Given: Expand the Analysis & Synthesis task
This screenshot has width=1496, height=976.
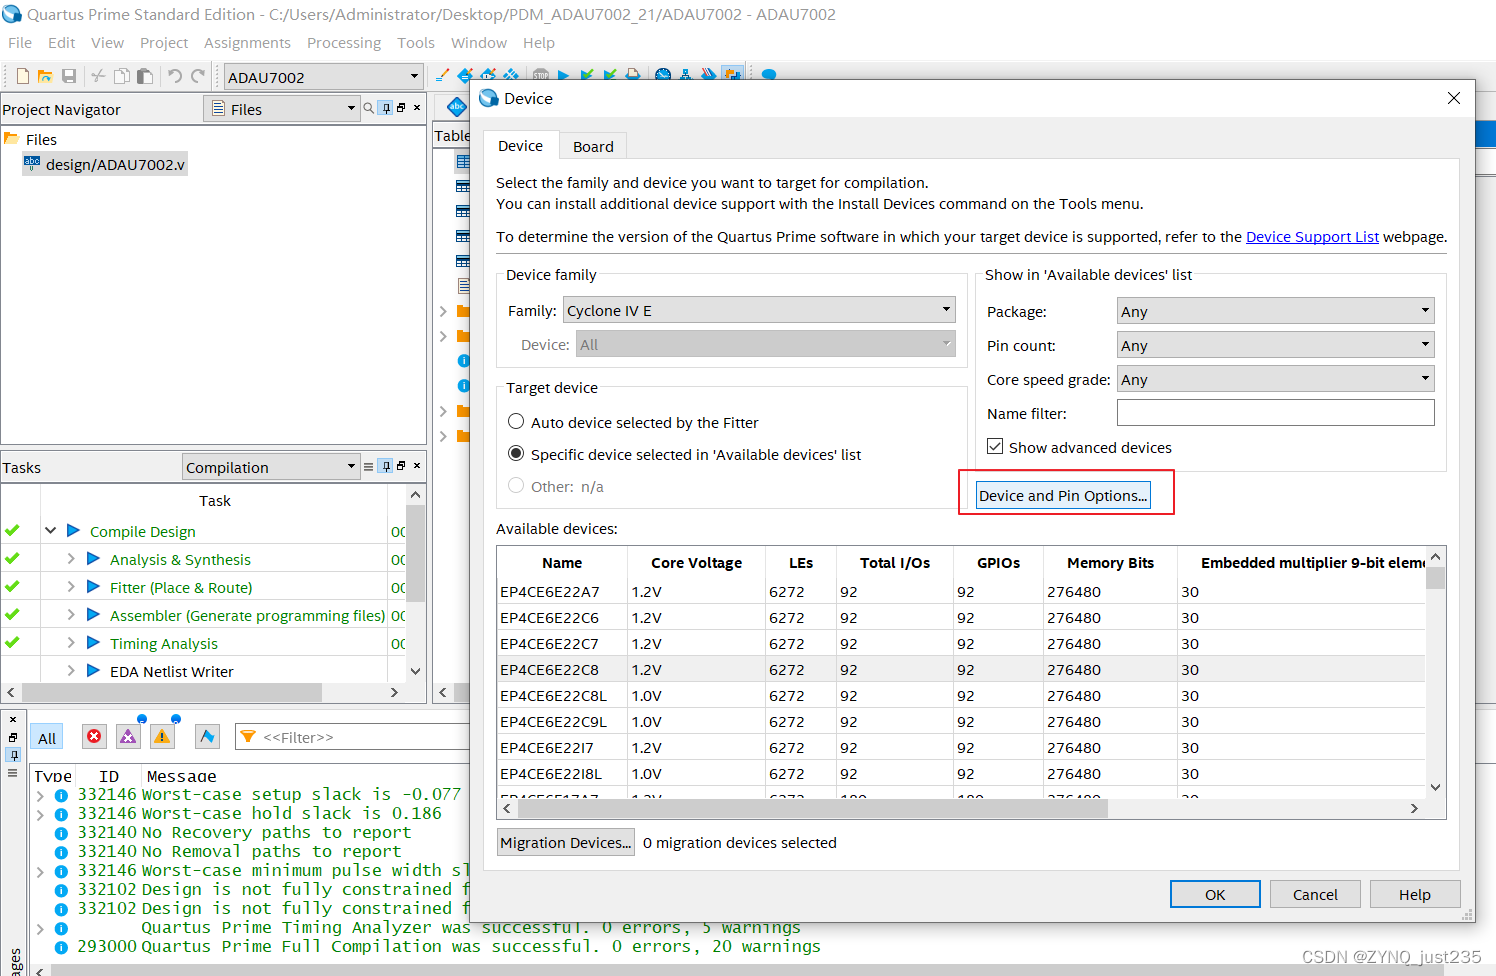Looking at the screenshot, I should (x=71, y=558).
